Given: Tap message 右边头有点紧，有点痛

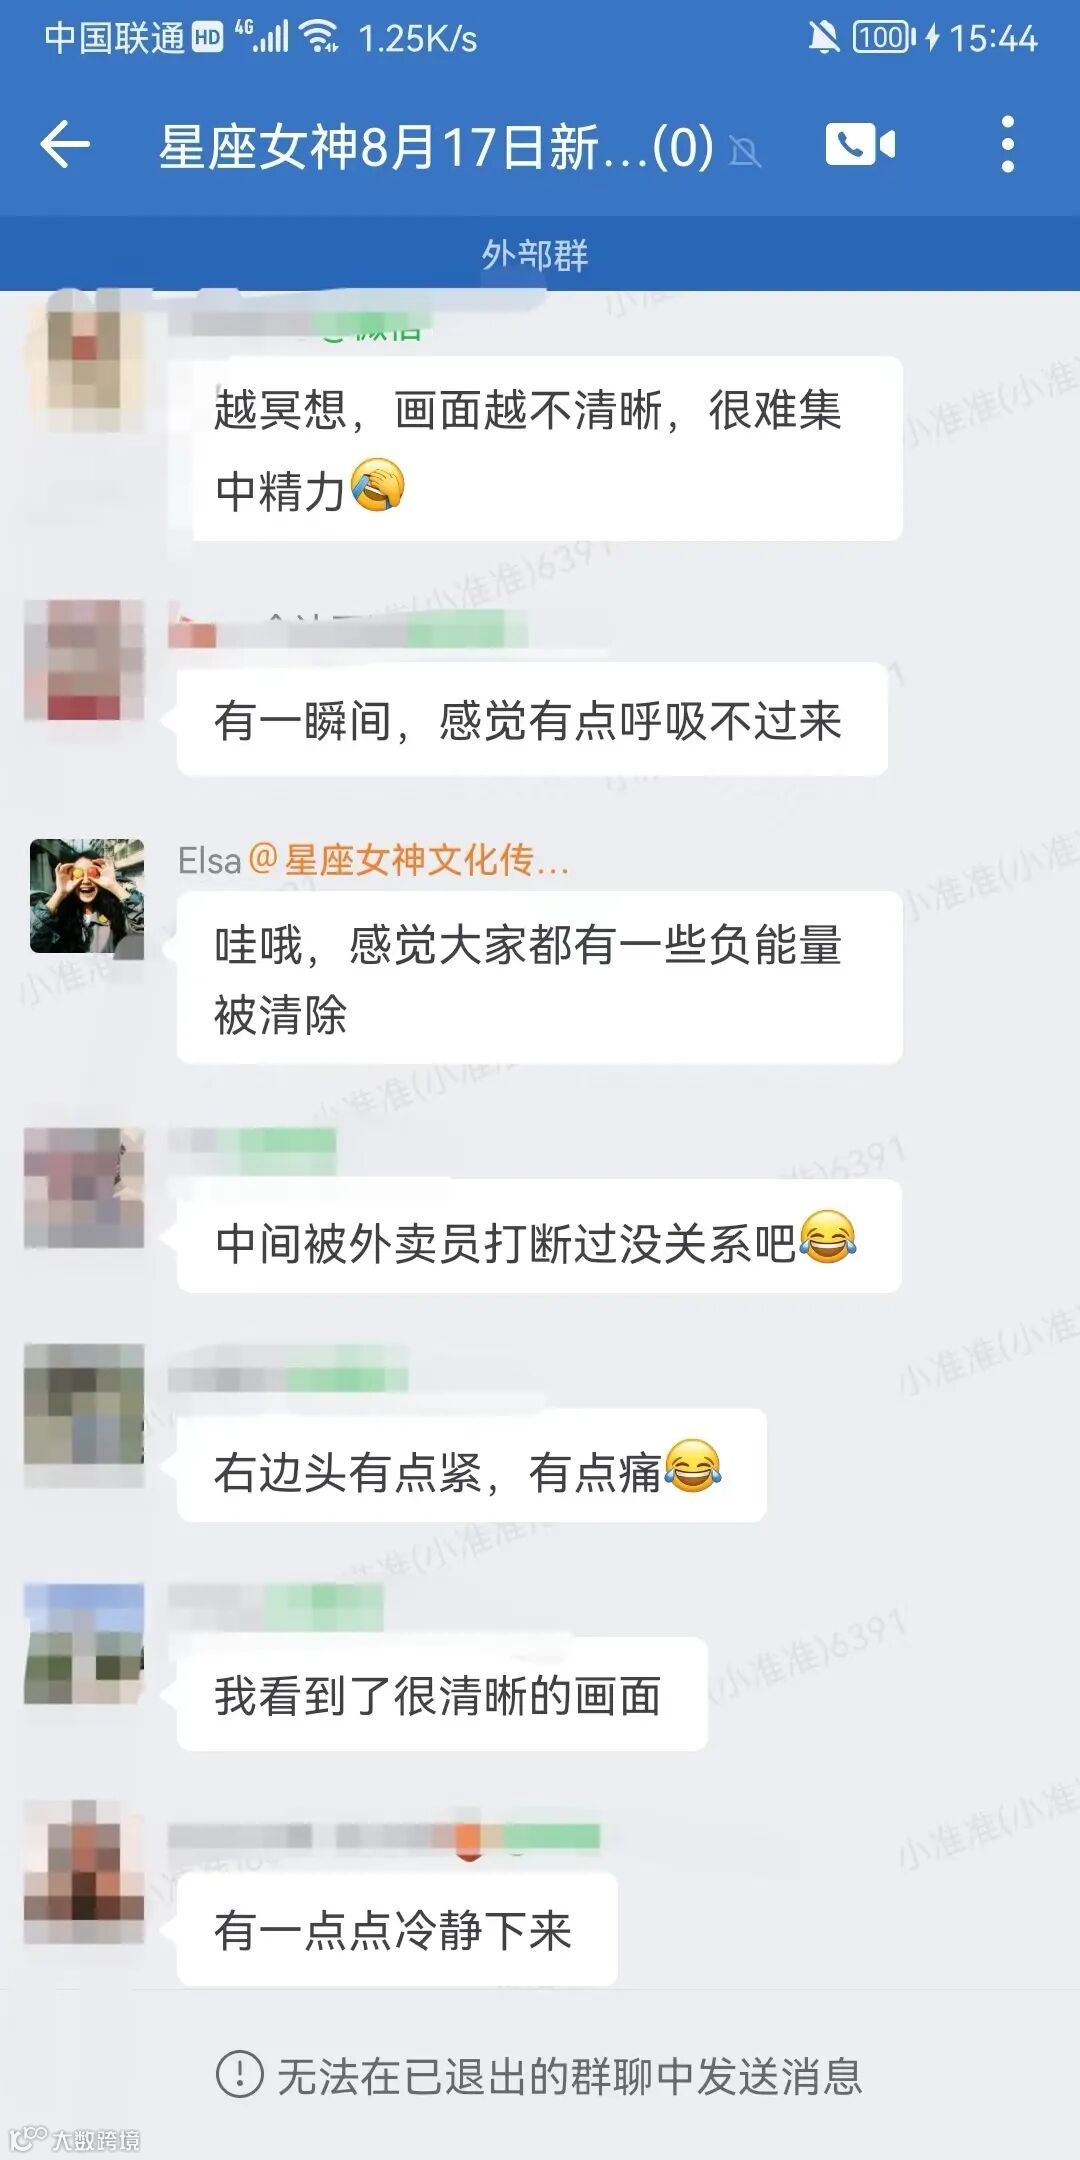Looking at the screenshot, I should pos(472,1466).
